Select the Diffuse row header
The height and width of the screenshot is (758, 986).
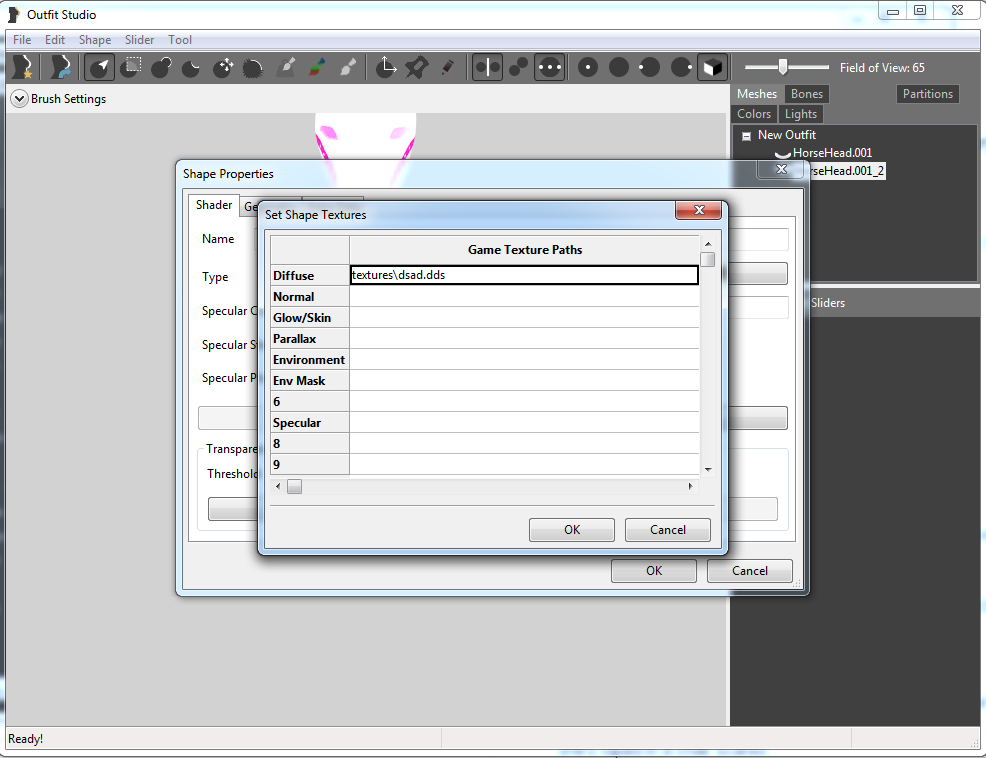pos(310,276)
